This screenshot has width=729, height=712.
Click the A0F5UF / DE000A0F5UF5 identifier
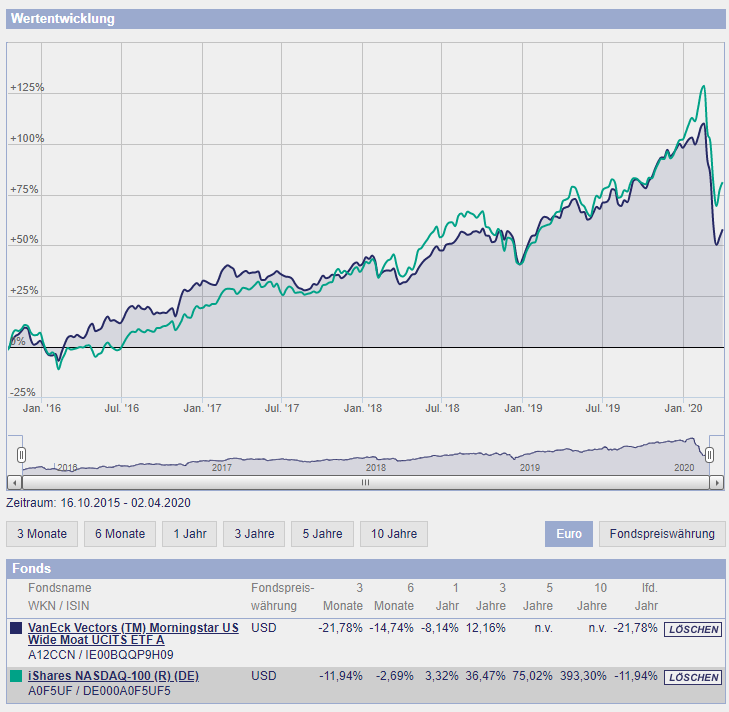pos(99,691)
